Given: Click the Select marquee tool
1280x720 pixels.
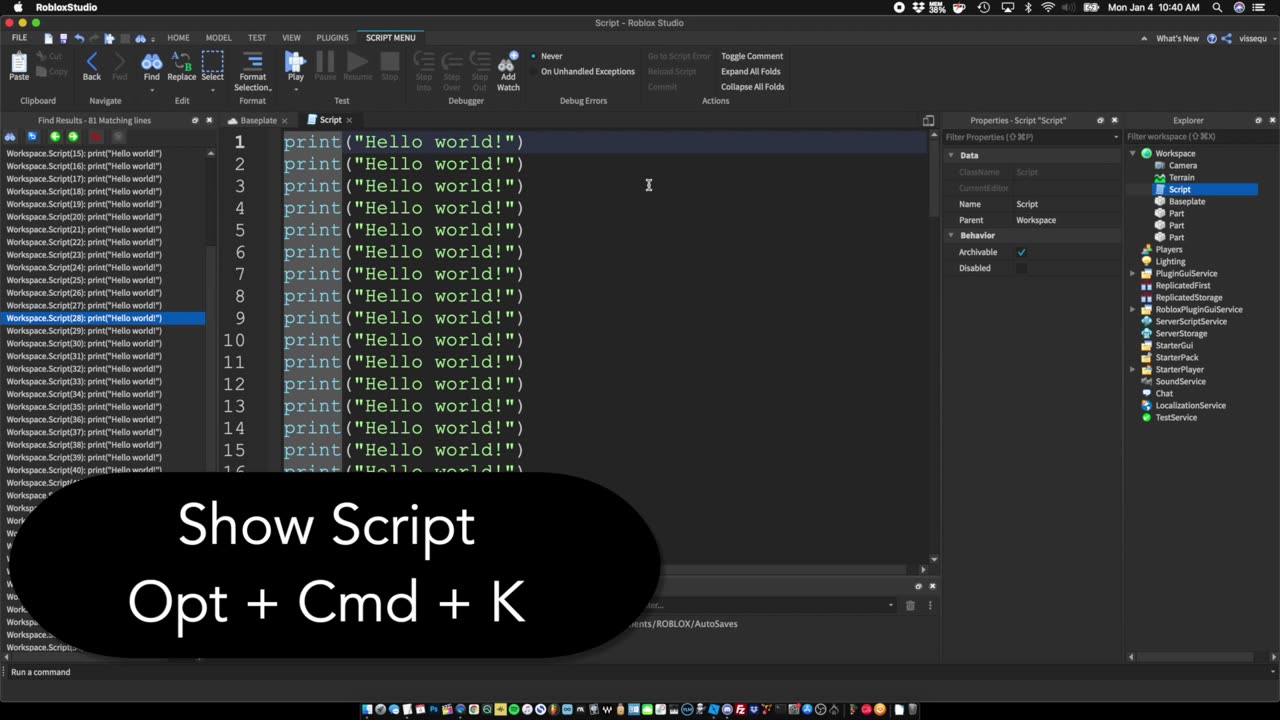Looking at the screenshot, I should point(212,66).
